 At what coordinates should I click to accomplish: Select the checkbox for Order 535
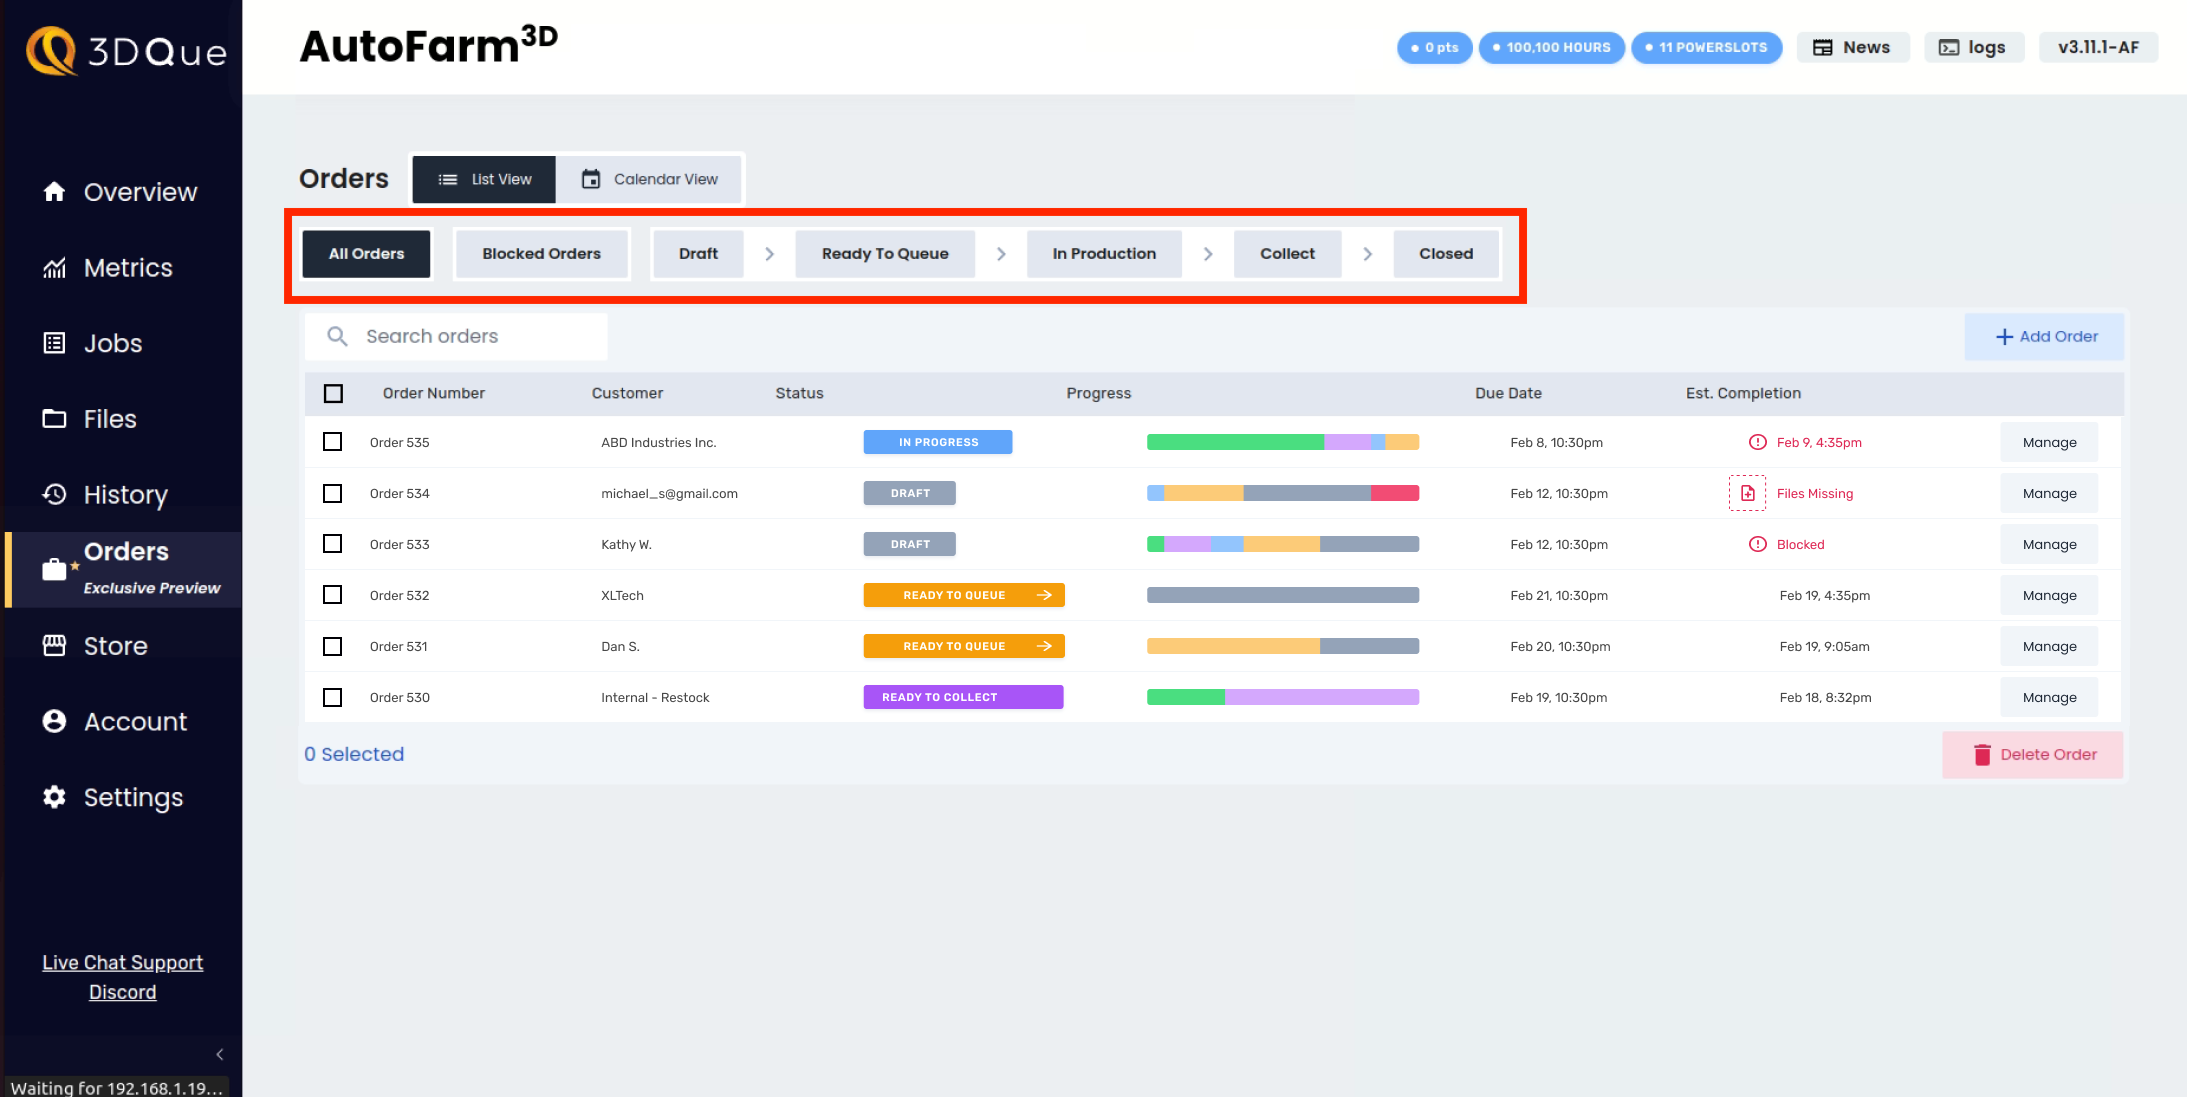pyautogui.click(x=333, y=441)
